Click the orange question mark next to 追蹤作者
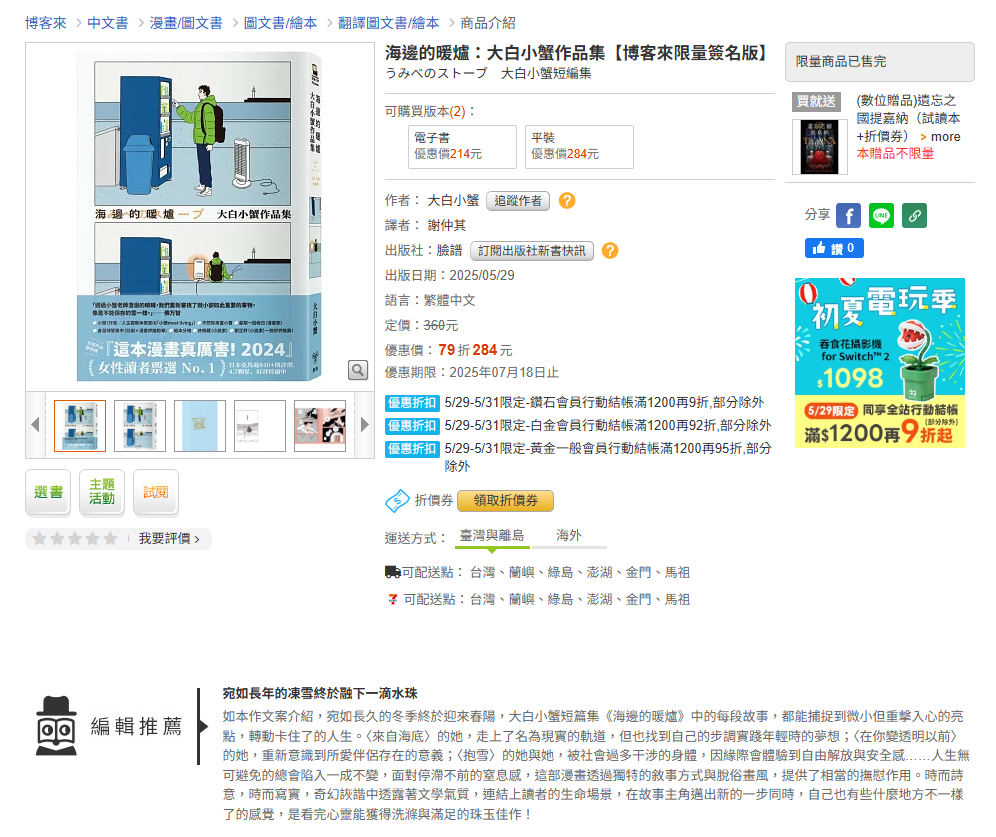This screenshot has width=996, height=837. 567,201
